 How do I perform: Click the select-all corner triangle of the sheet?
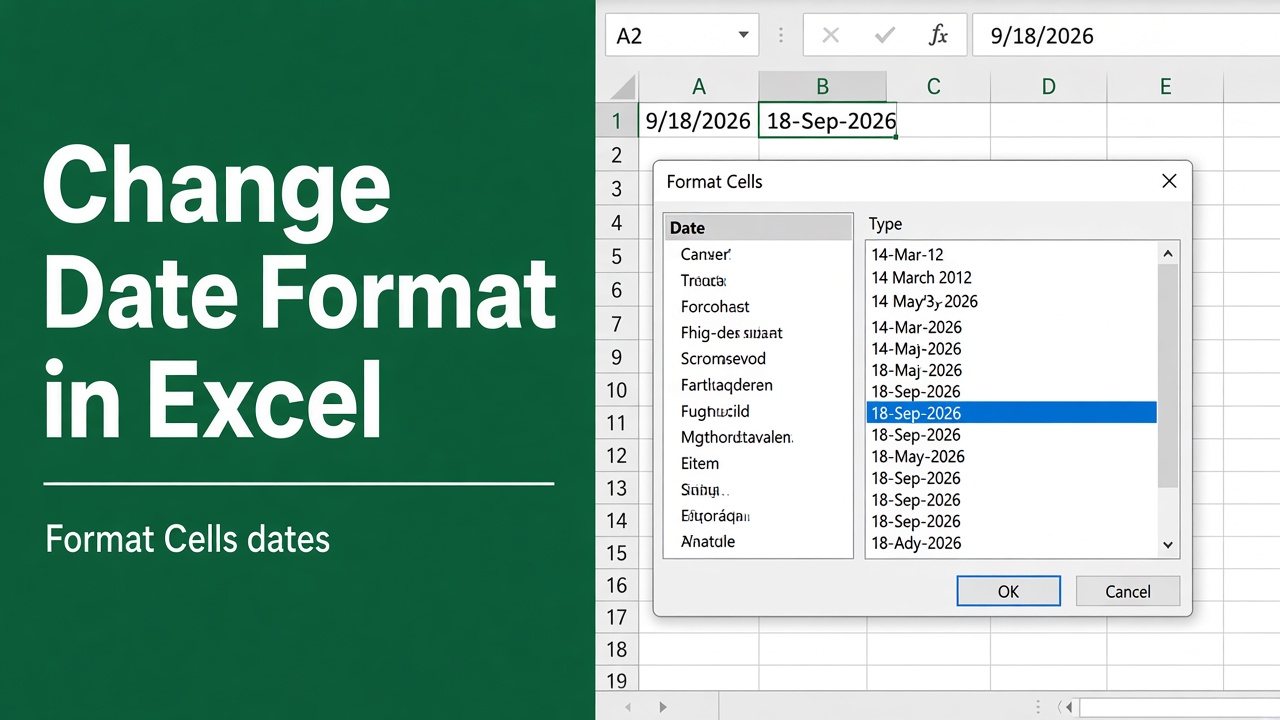622,86
